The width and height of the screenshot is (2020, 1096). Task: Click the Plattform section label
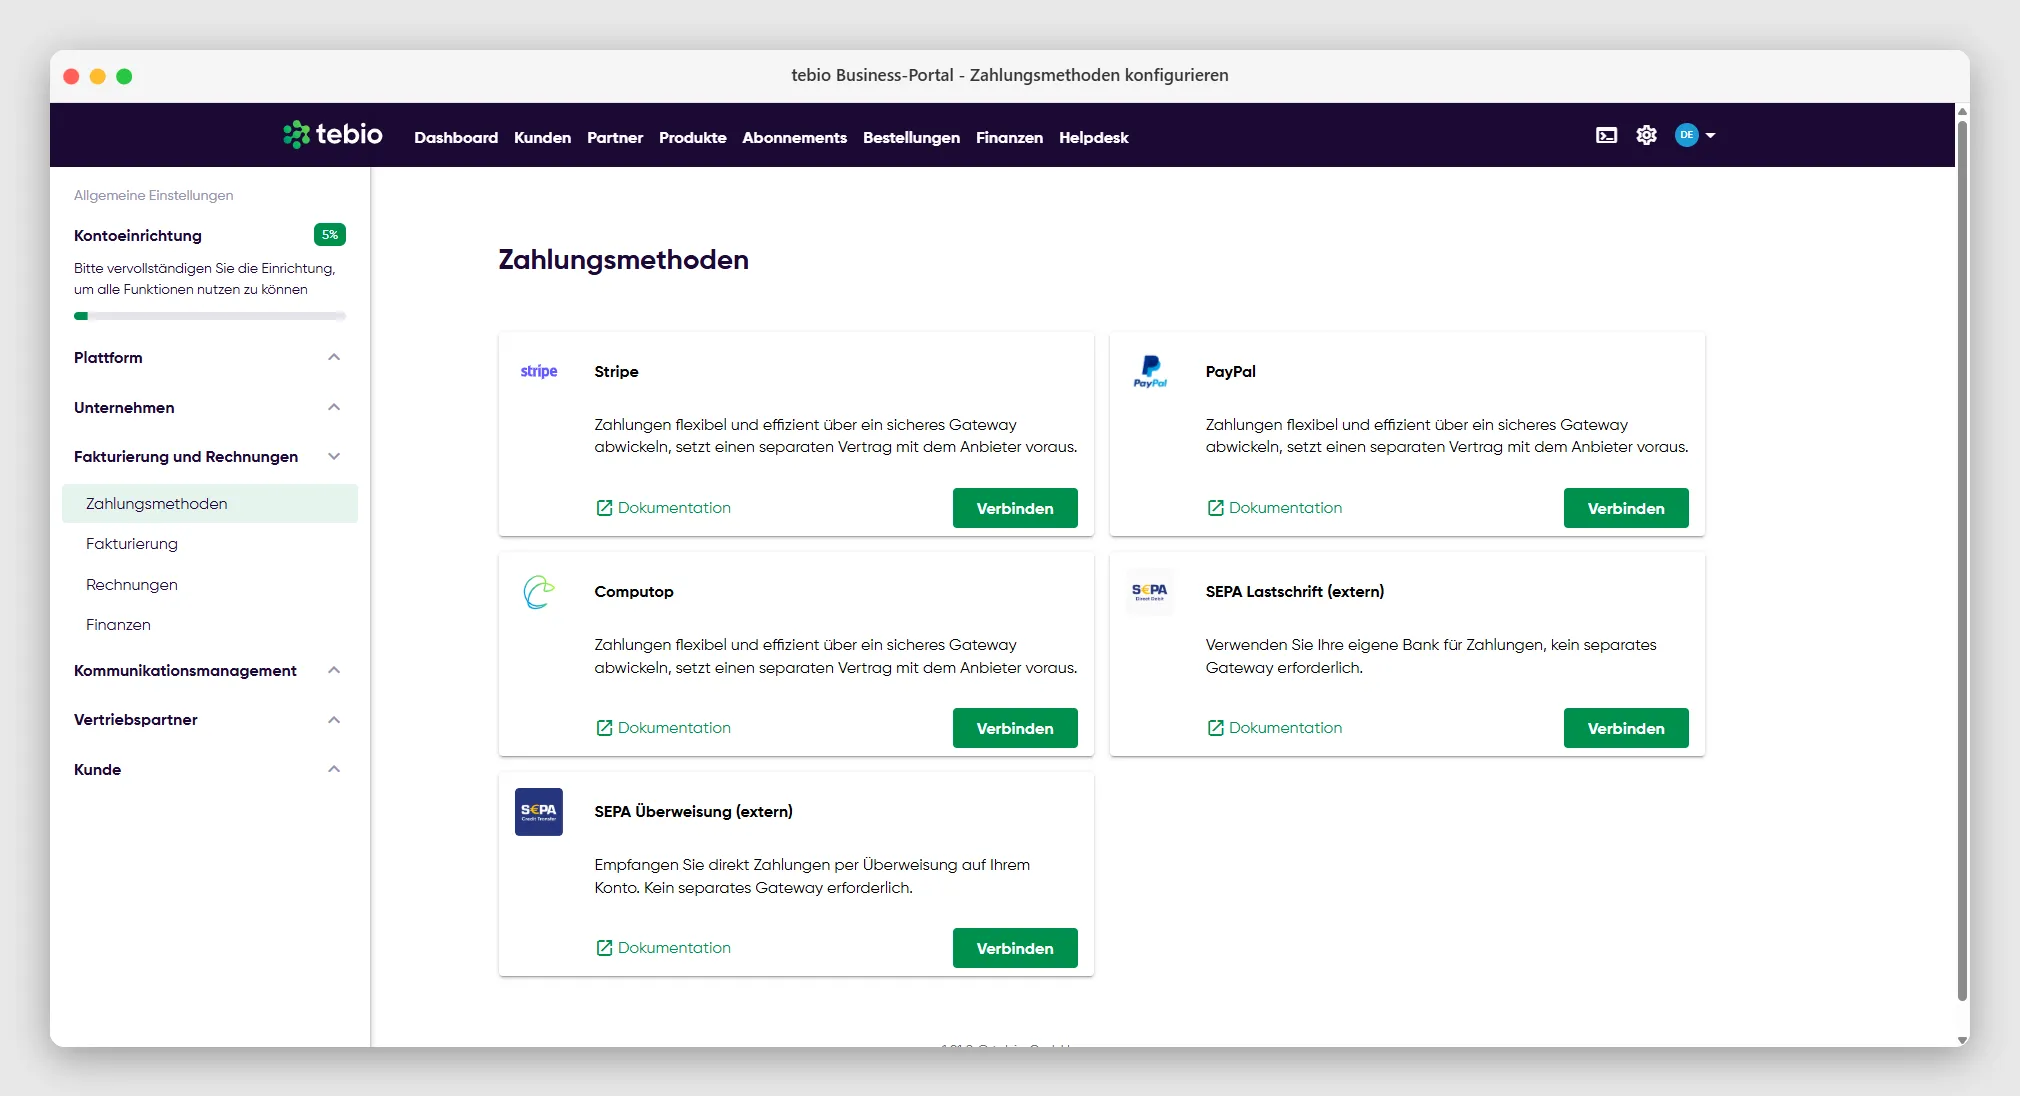point(108,357)
